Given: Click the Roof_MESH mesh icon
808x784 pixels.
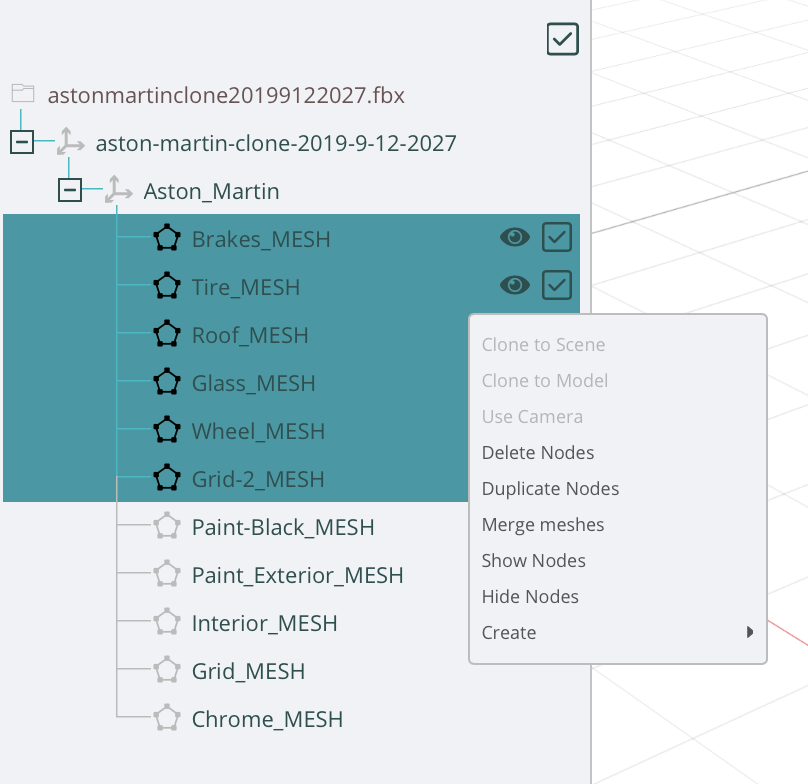Looking at the screenshot, I should [166, 335].
